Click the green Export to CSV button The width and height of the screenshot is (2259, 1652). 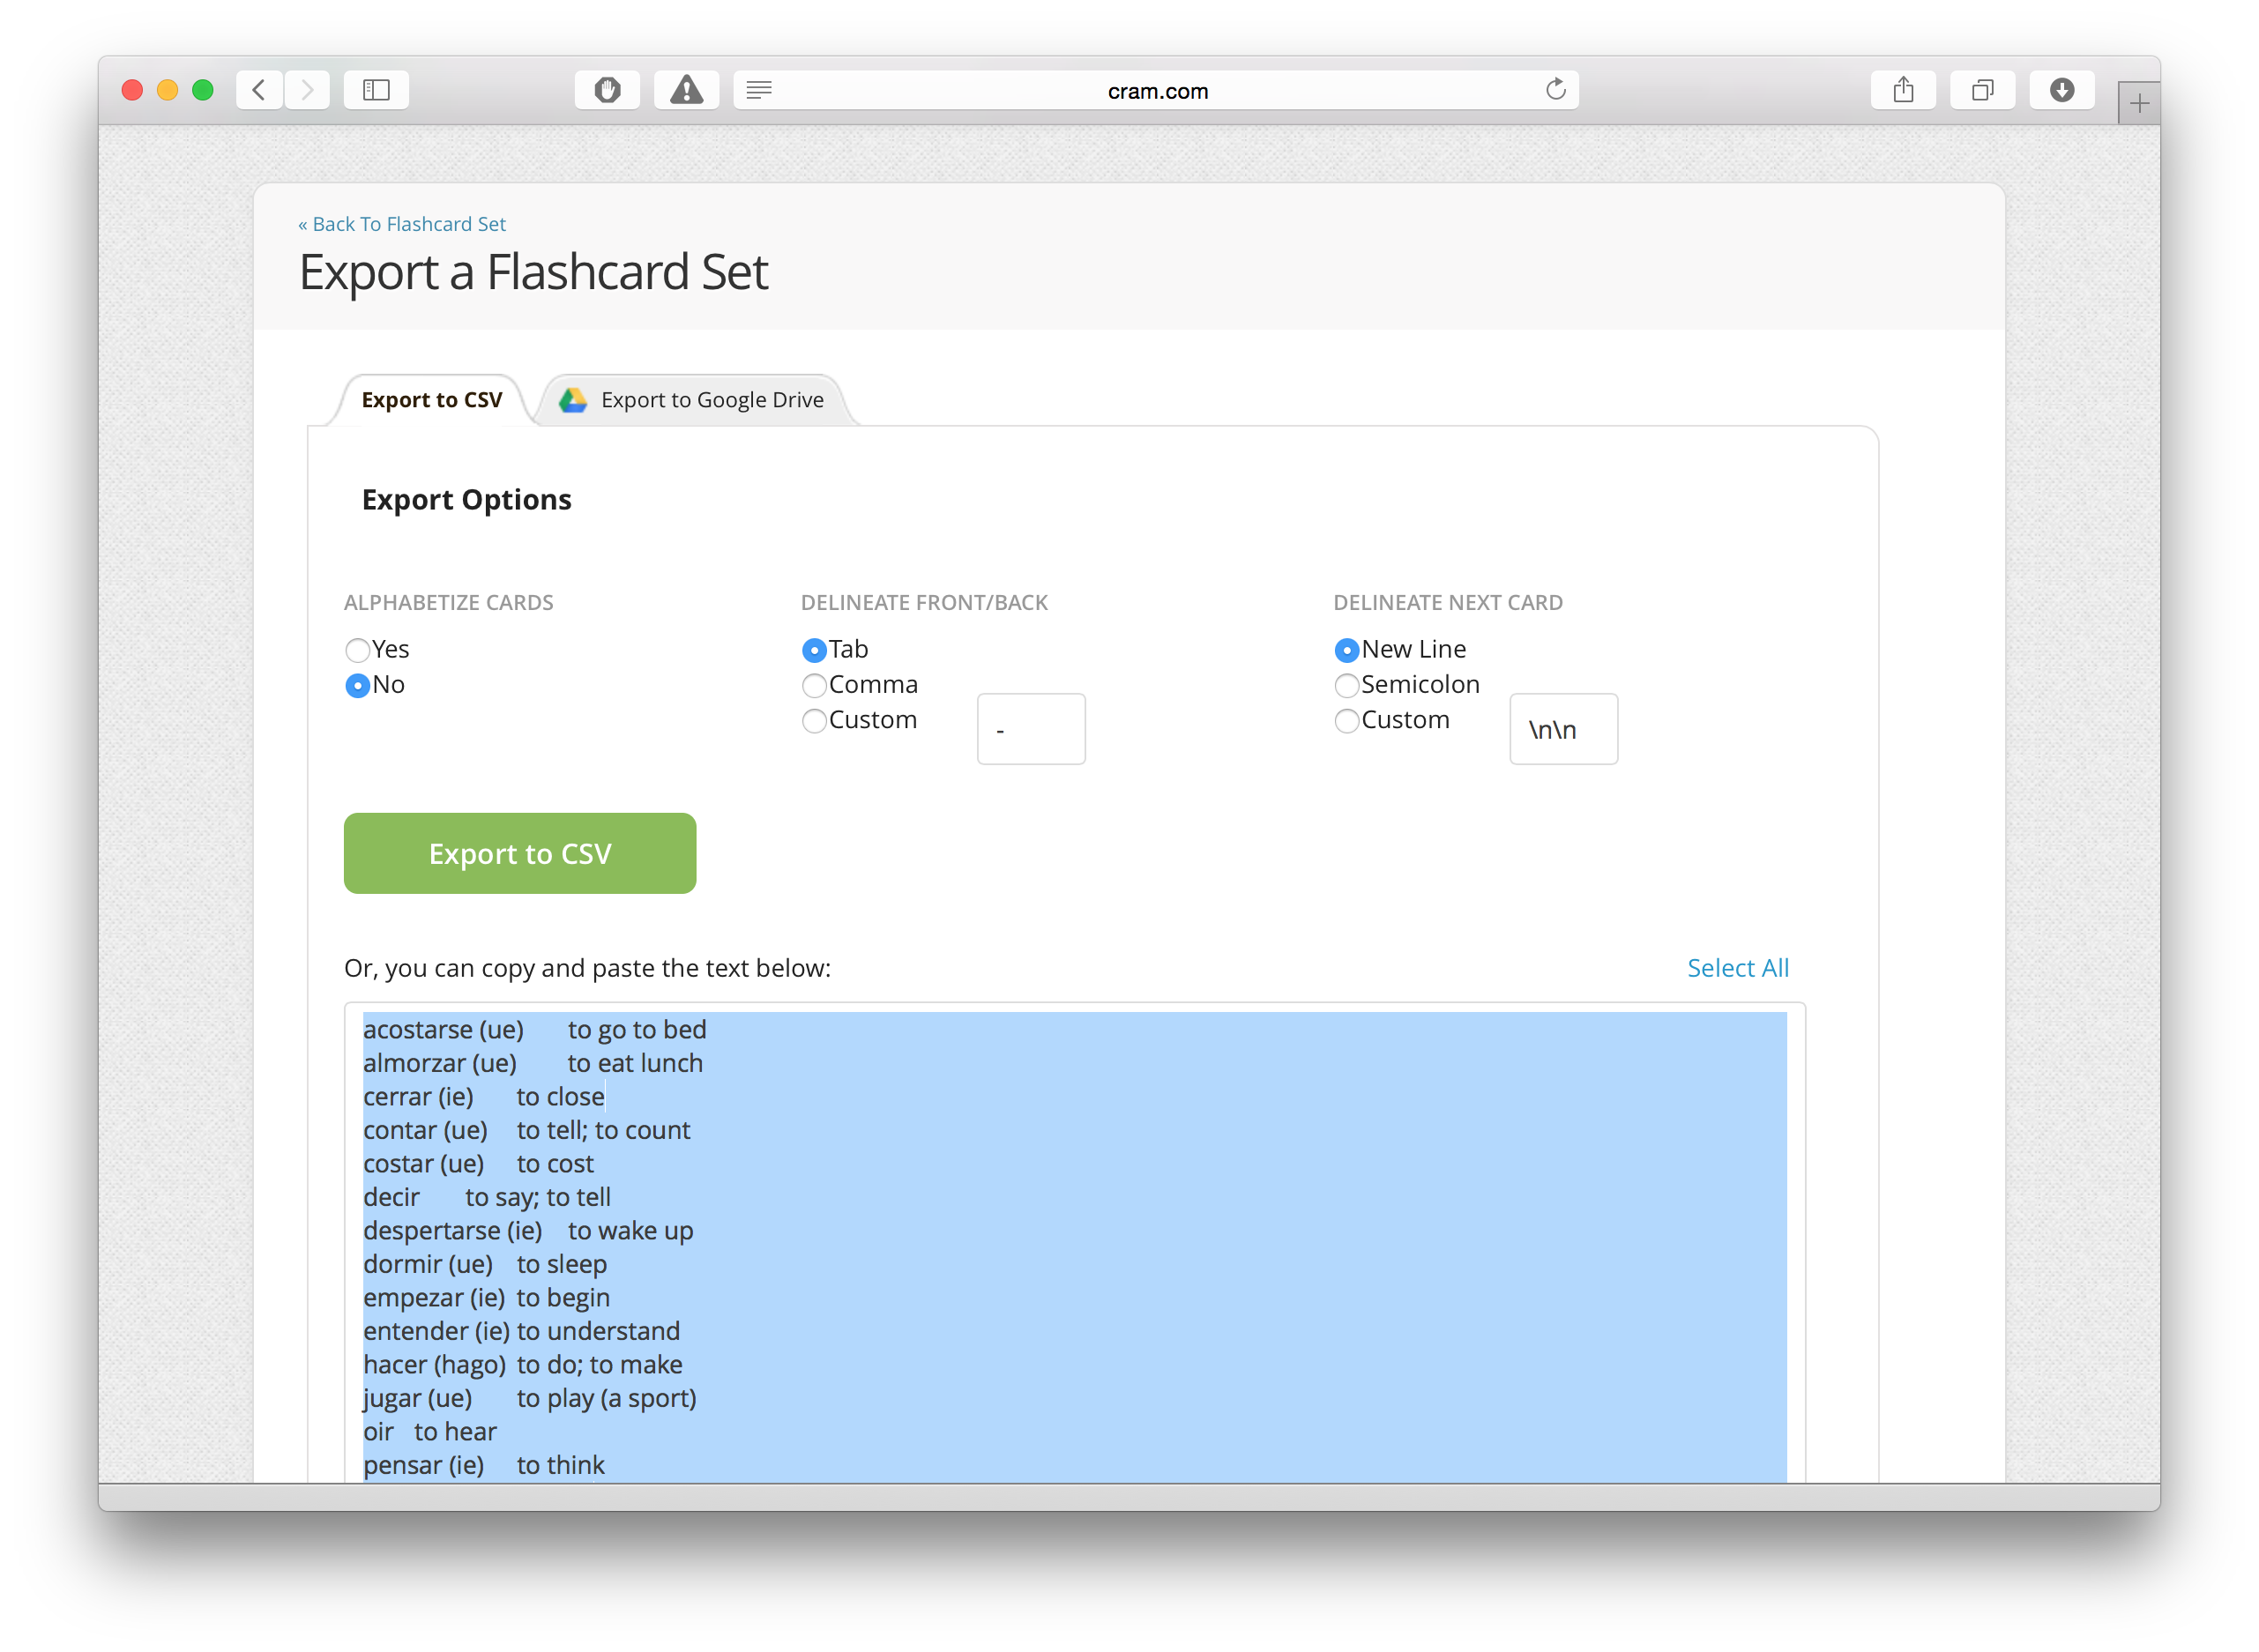click(x=520, y=853)
